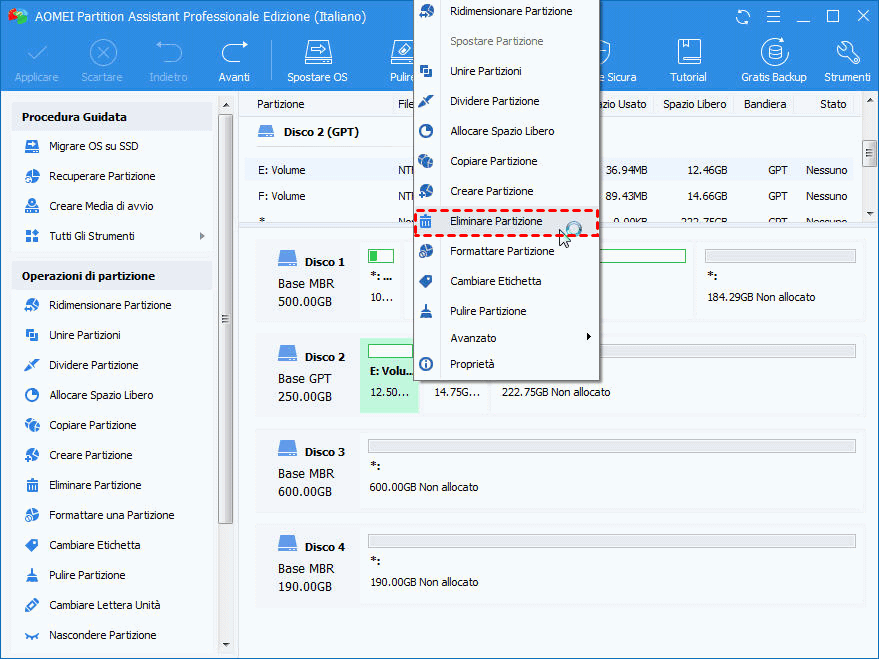This screenshot has width=879, height=659.
Task: Choose Unire Partizioni in context menu
Action: pyautogui.click(x=507, y=71)
